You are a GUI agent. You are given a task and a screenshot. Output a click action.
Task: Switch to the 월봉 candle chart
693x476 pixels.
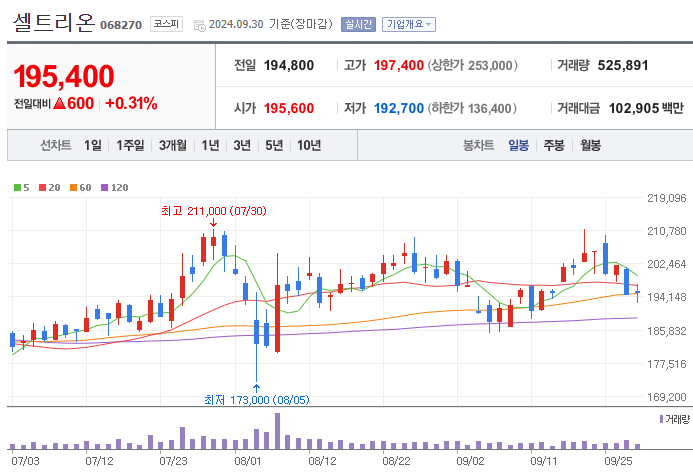(x=590, y=145)
